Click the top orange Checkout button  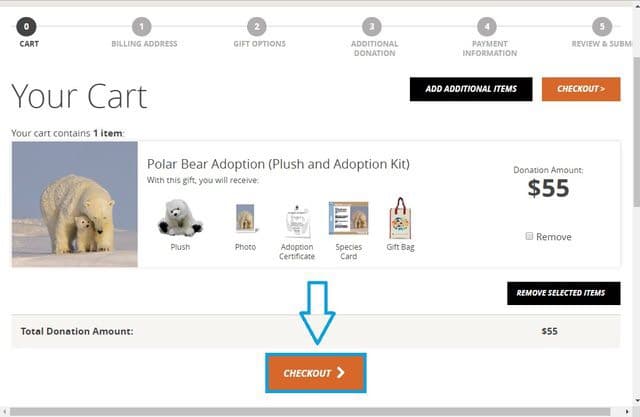point(581,89)
